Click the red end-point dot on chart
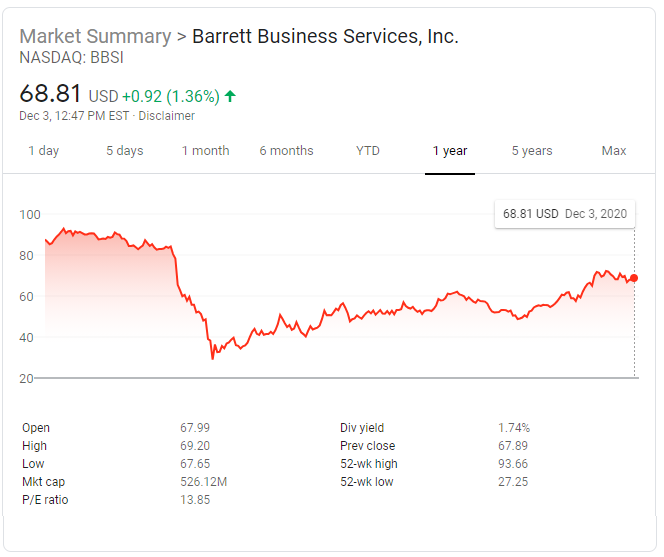Viewport: 664px width, 557px height. tap(634, 278)
